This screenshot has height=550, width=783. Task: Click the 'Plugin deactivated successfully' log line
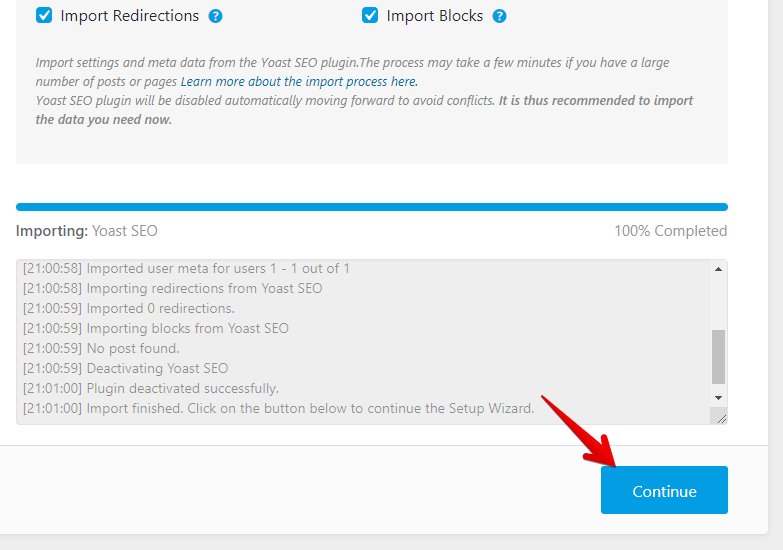click(151, 388)
